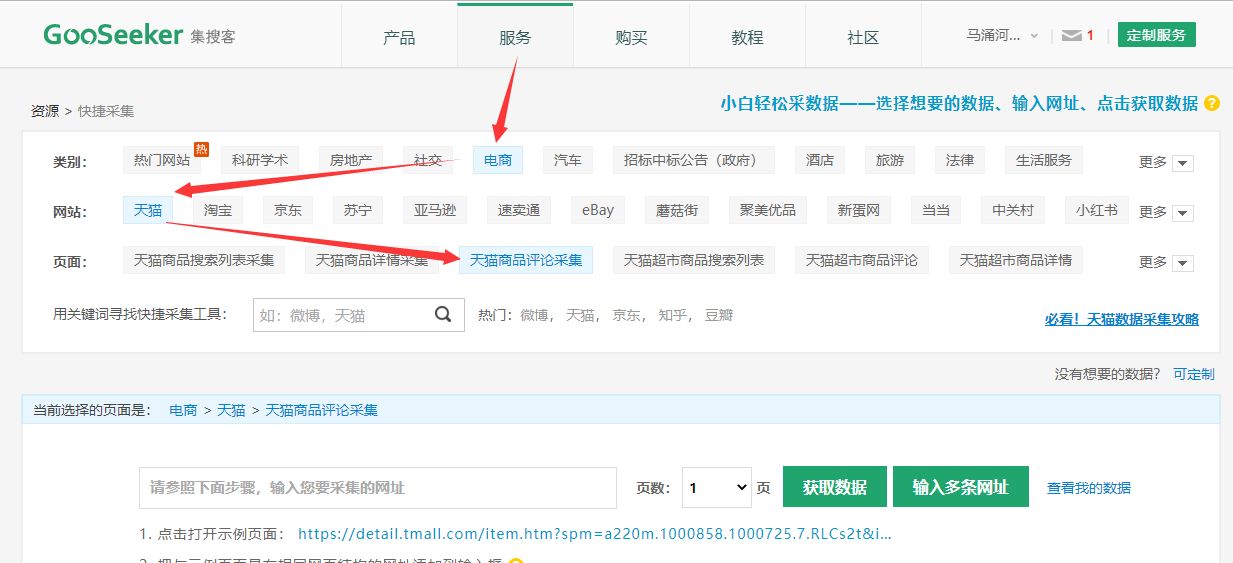
Task: Pick 天猫超市商品搜索列表 page
Action: click(694, 260)
